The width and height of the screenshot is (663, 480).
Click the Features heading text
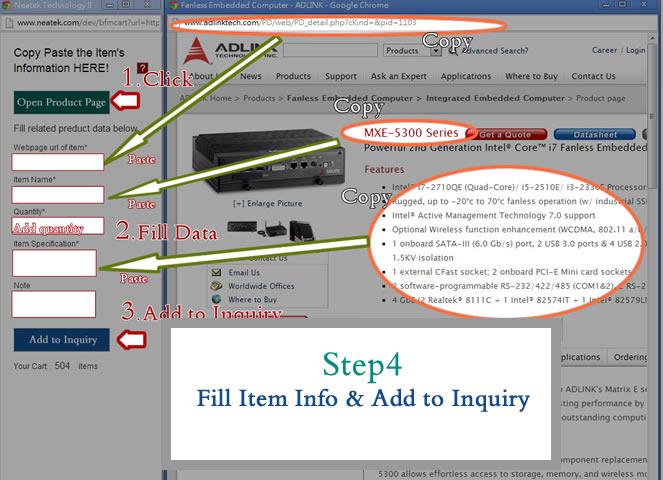384,169
